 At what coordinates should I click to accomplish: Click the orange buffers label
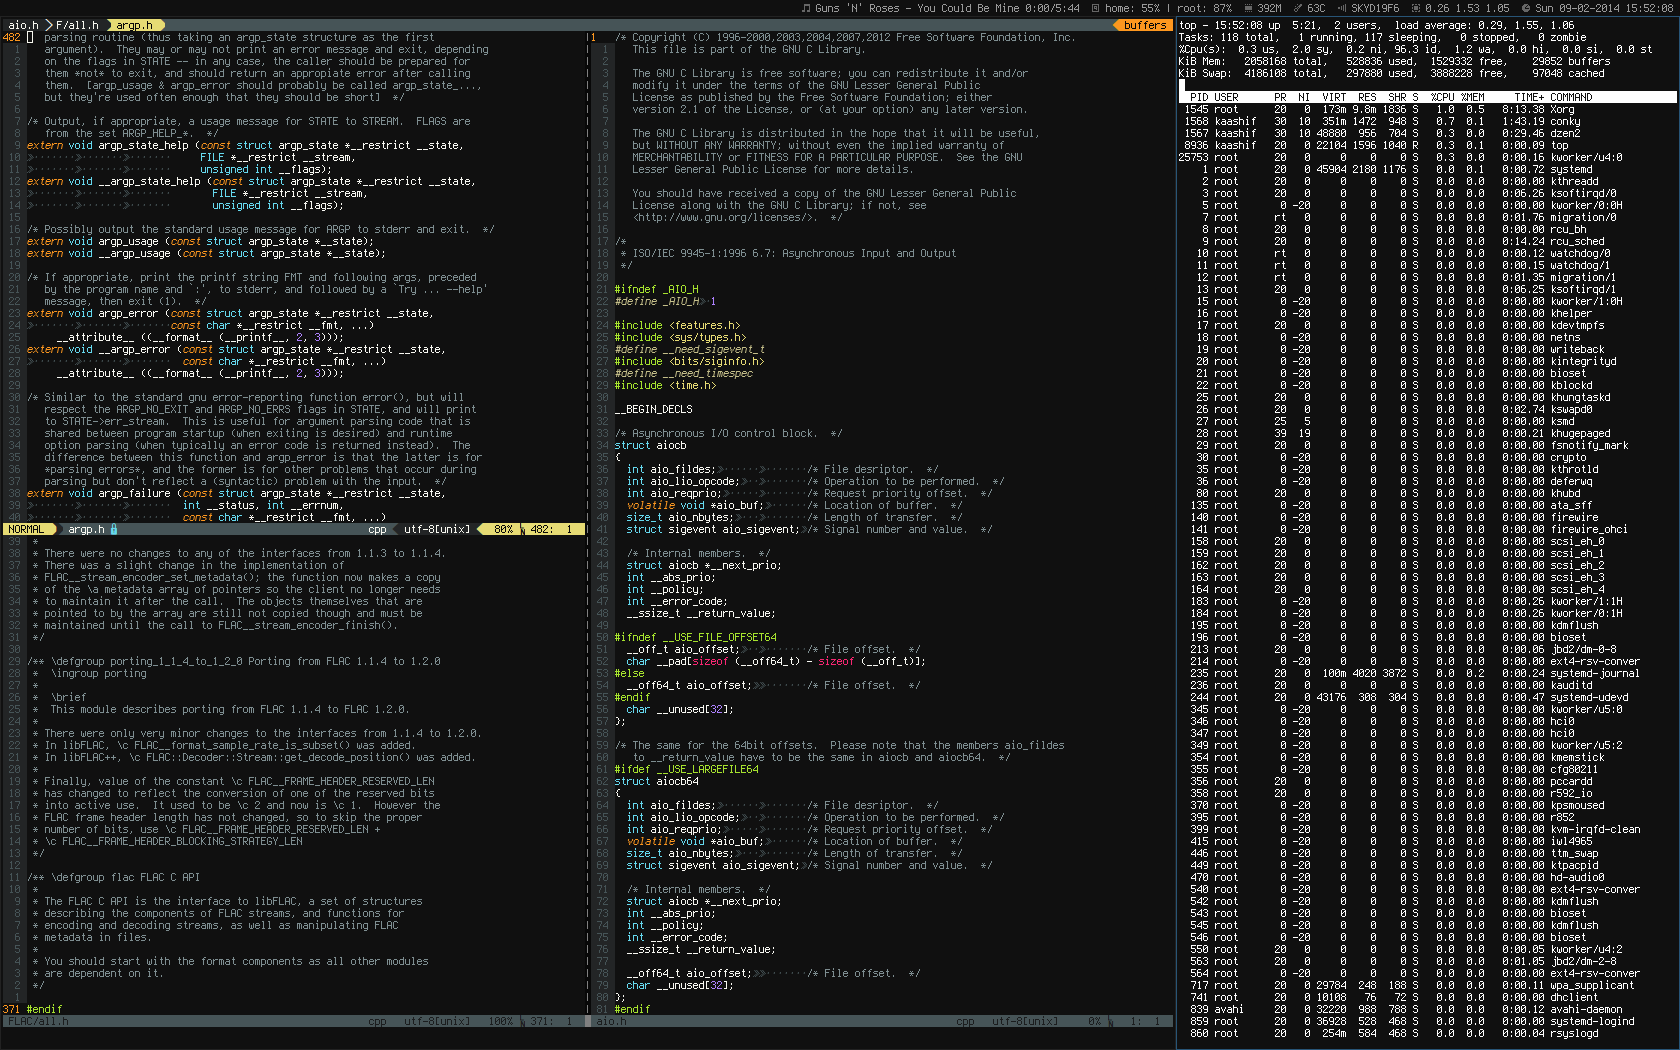click(1144, 25)
